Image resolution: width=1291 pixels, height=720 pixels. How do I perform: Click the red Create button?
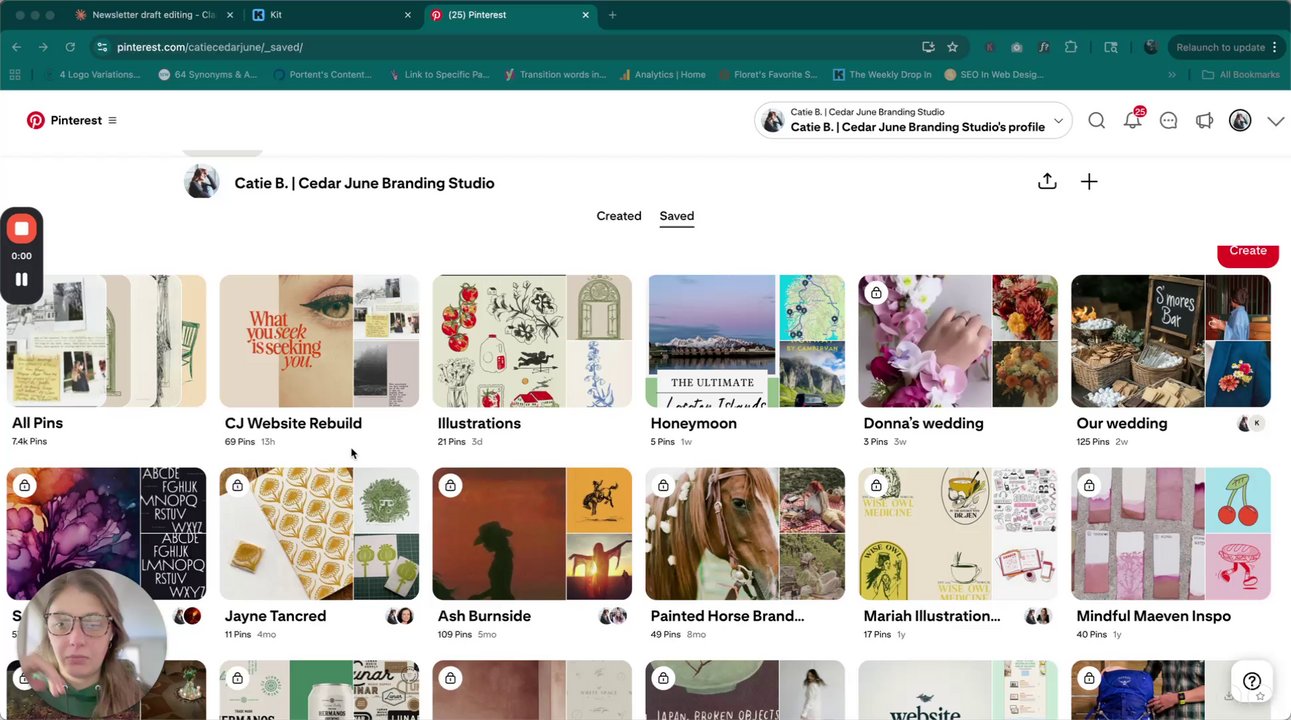1247,252
